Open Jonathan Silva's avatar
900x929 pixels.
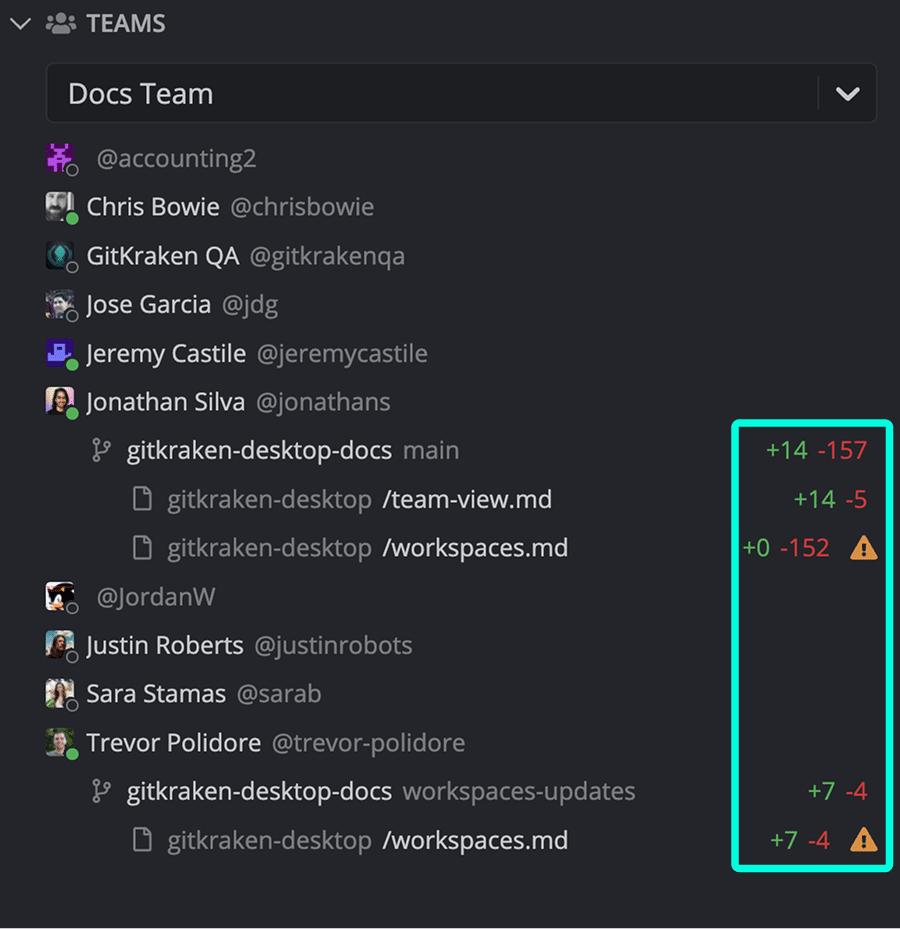pos(60,401)
